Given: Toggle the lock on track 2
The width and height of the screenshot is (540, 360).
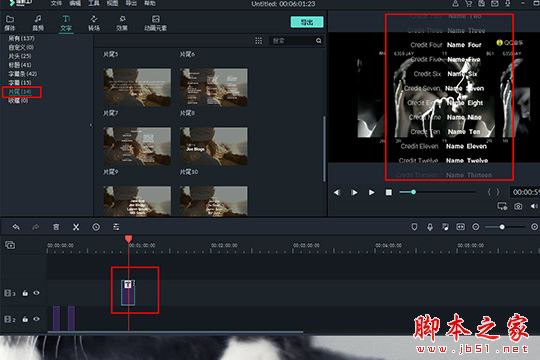Looking at the screenshot, I should [x=25, y=319].
